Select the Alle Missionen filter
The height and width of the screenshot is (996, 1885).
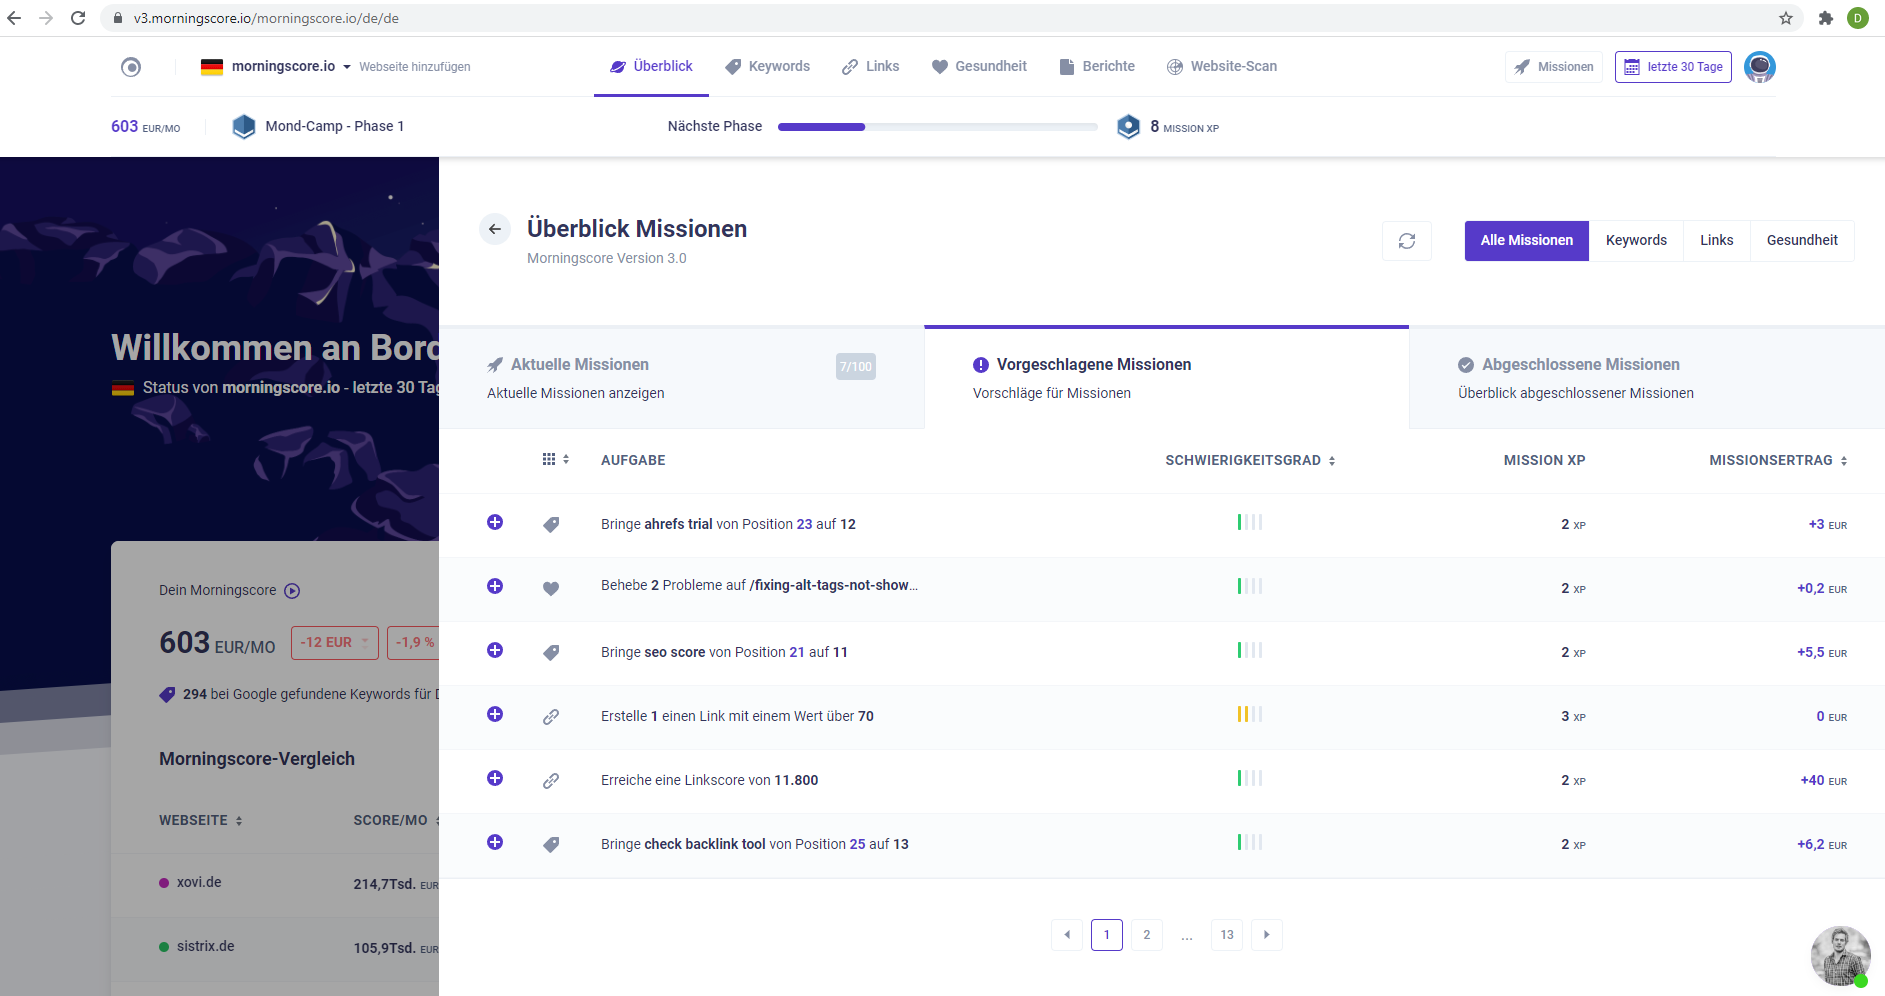coord(1526,241)
